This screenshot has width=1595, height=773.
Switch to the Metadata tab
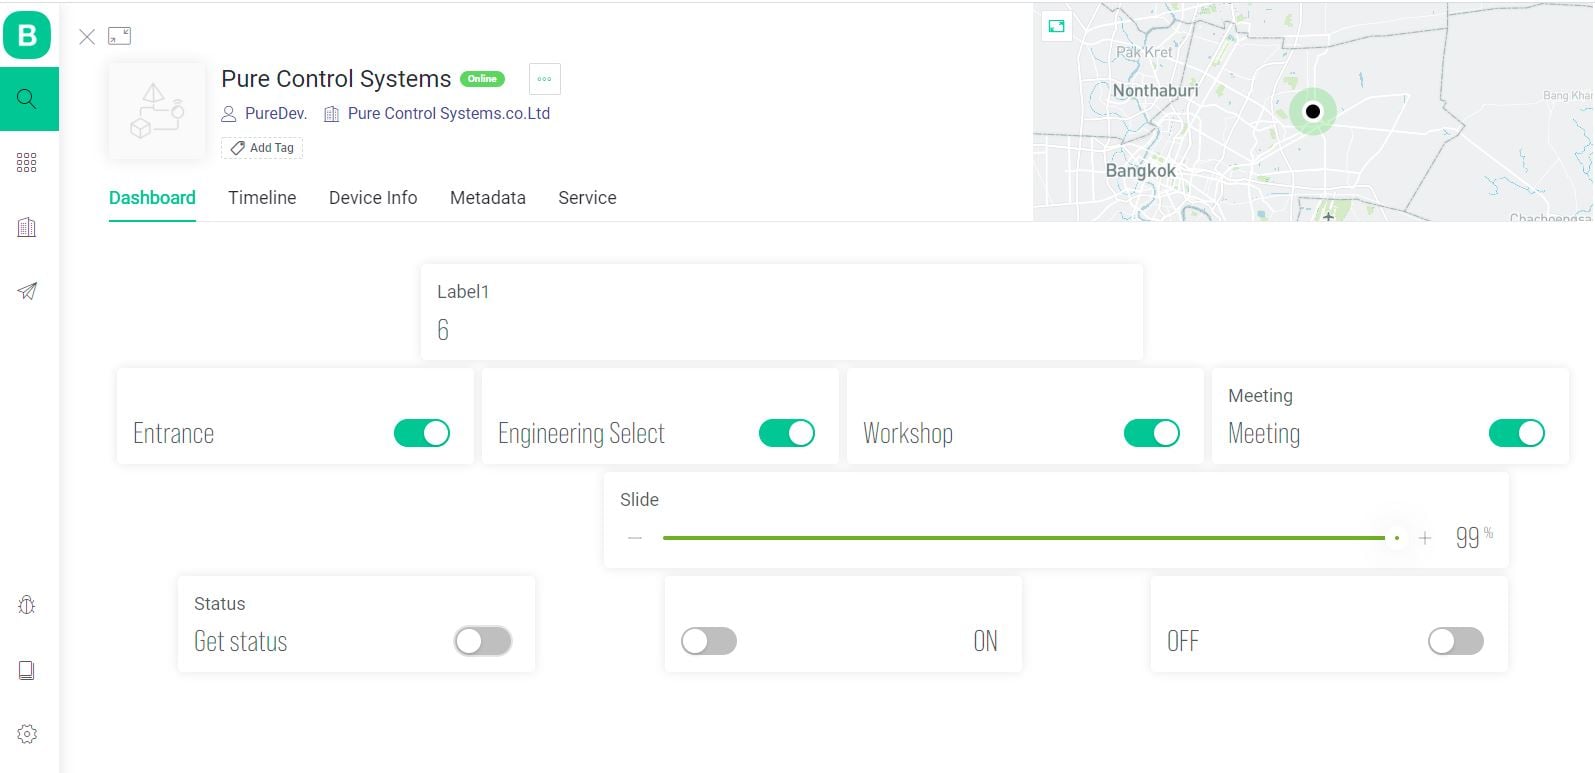(488, 198)
